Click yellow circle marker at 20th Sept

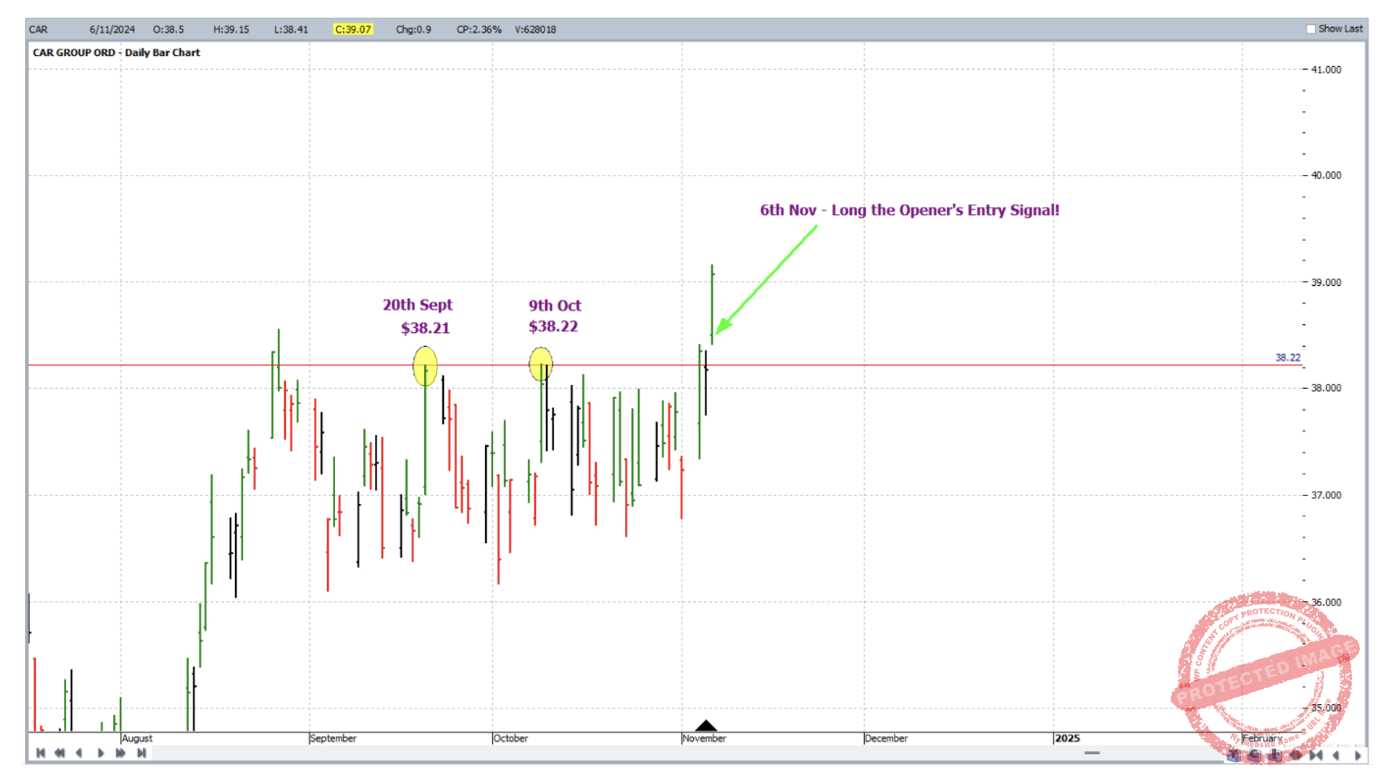tap(425, 366)
